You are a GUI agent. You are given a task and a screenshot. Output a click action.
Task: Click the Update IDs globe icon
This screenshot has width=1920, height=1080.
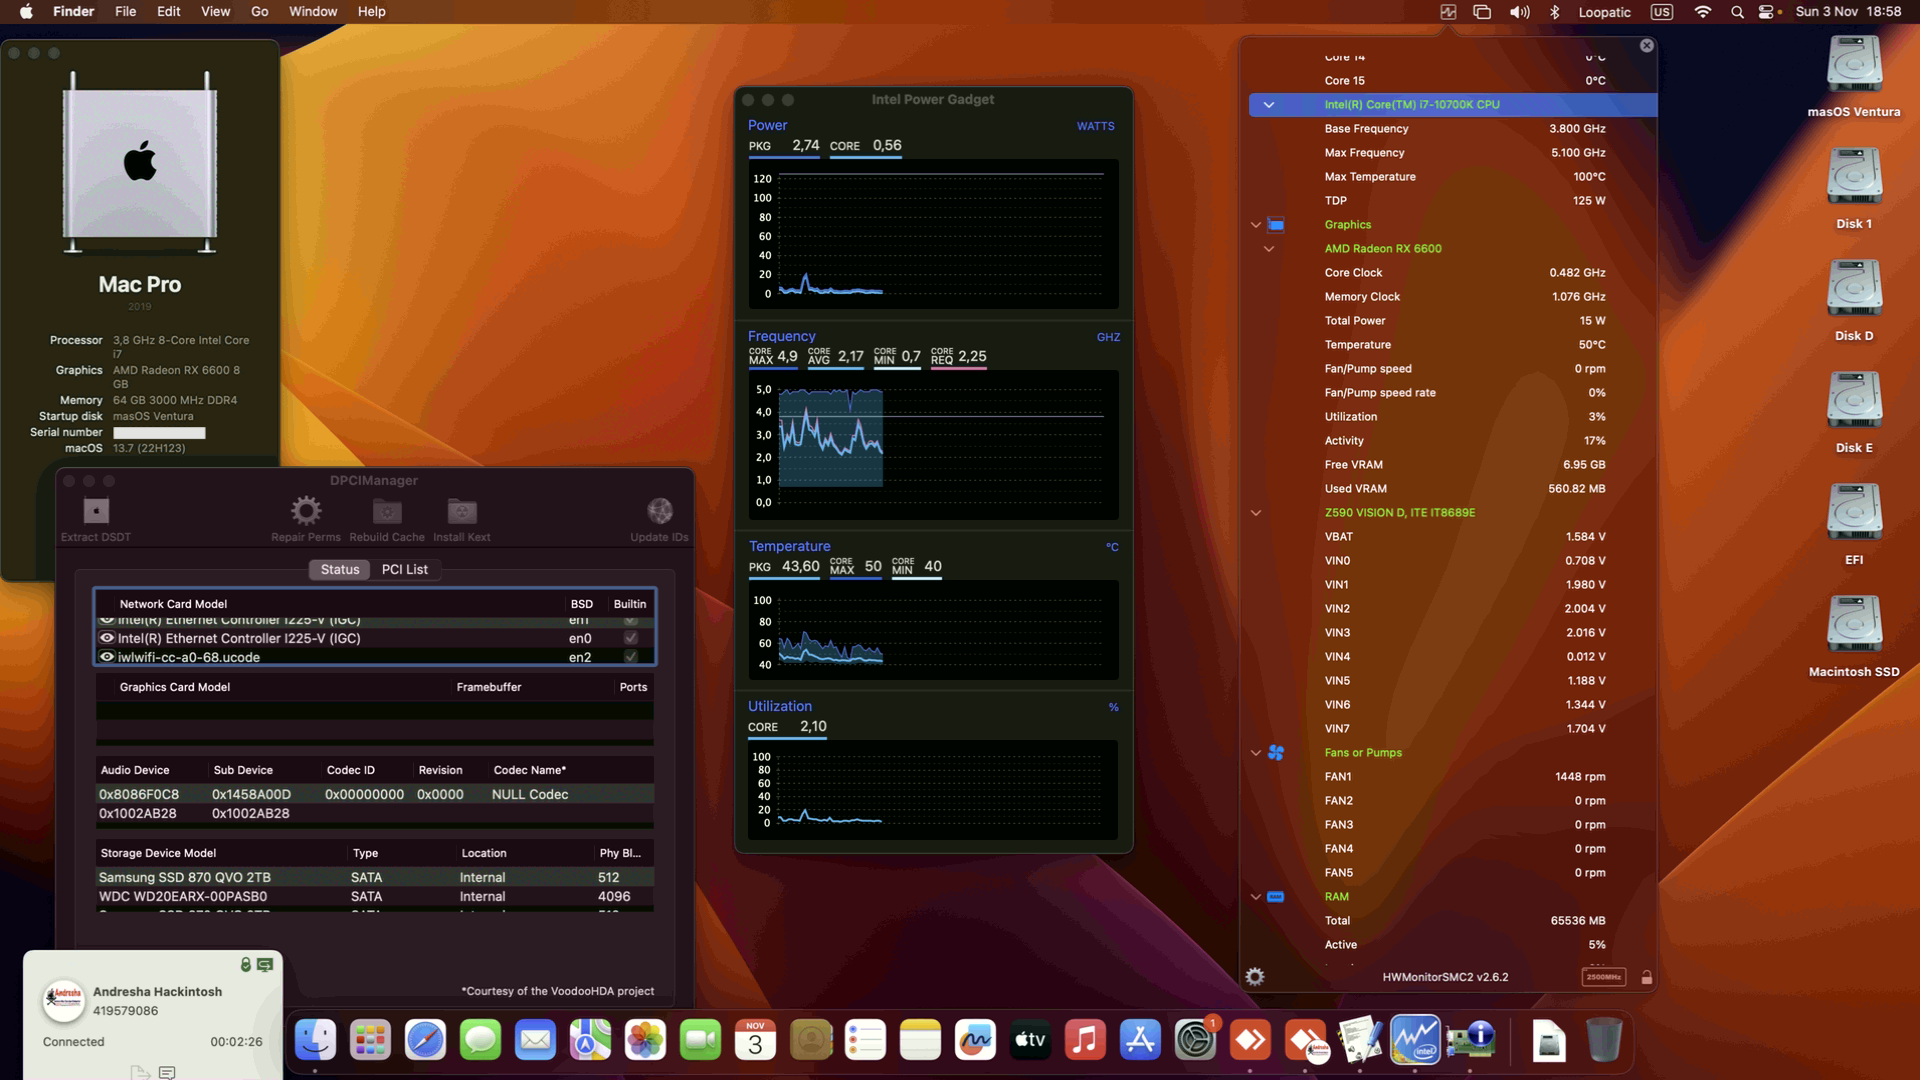659,510
